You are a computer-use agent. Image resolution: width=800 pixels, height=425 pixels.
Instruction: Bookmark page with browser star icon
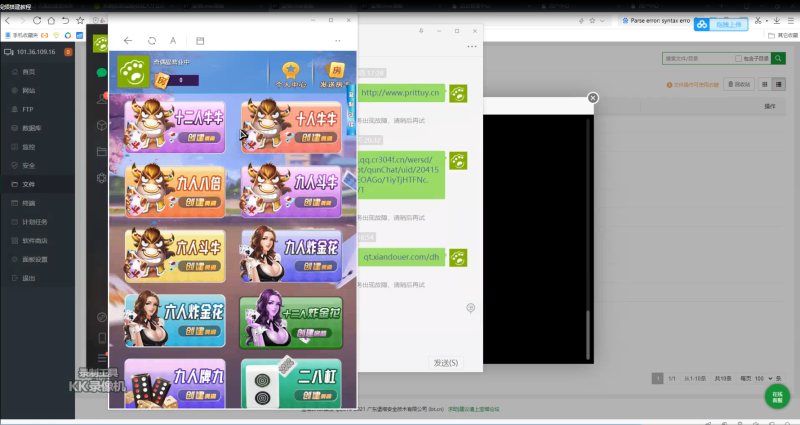80,21
